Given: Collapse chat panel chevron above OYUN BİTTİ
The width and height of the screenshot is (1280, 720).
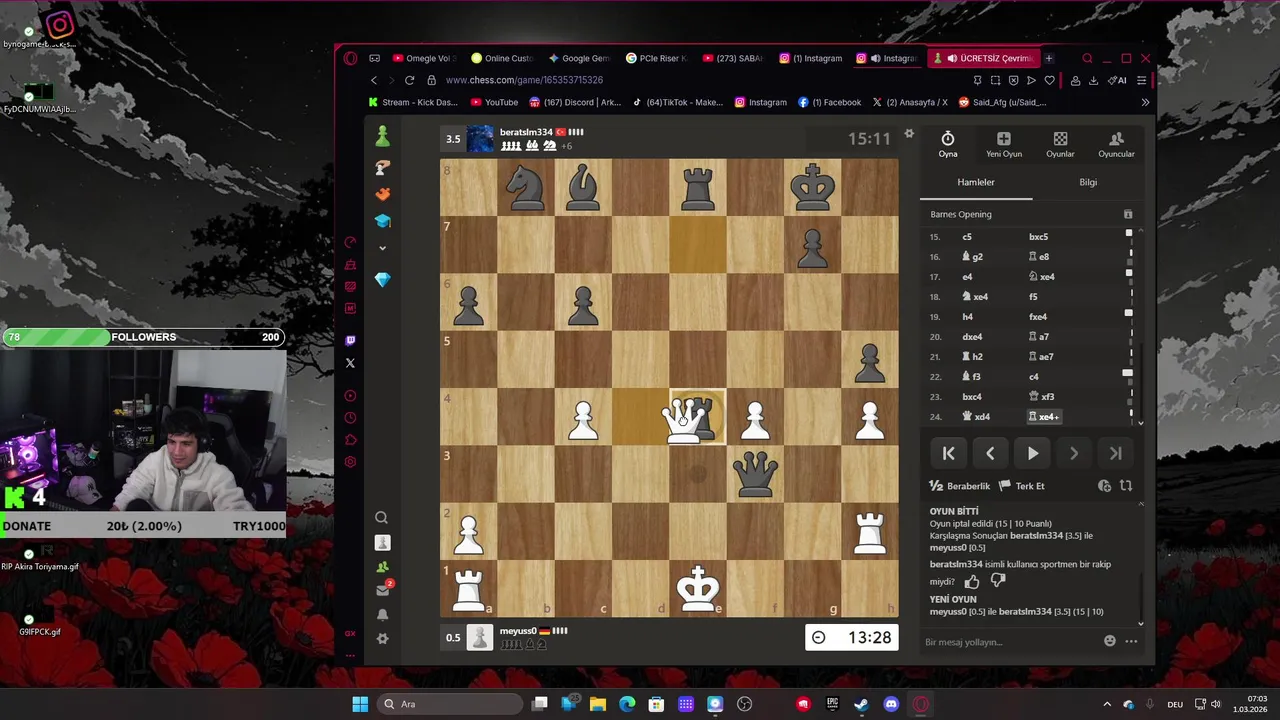Looking at the screenshot, I should [x=1141, y=503].
